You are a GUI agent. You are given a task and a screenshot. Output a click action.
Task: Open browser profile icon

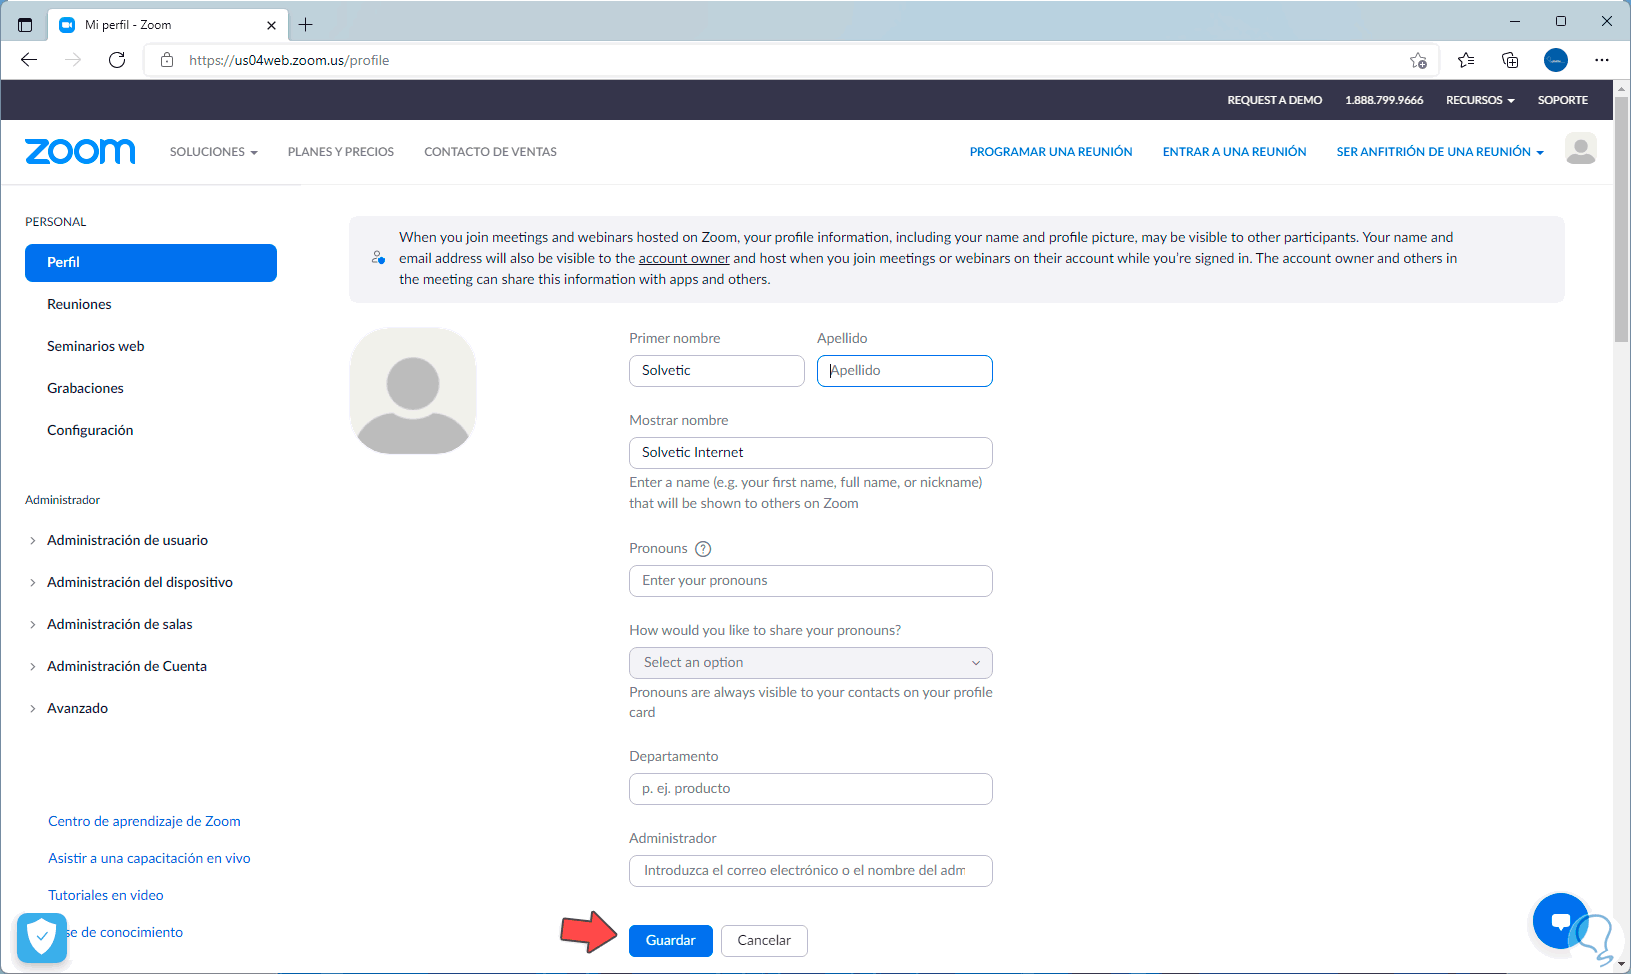1556,60
